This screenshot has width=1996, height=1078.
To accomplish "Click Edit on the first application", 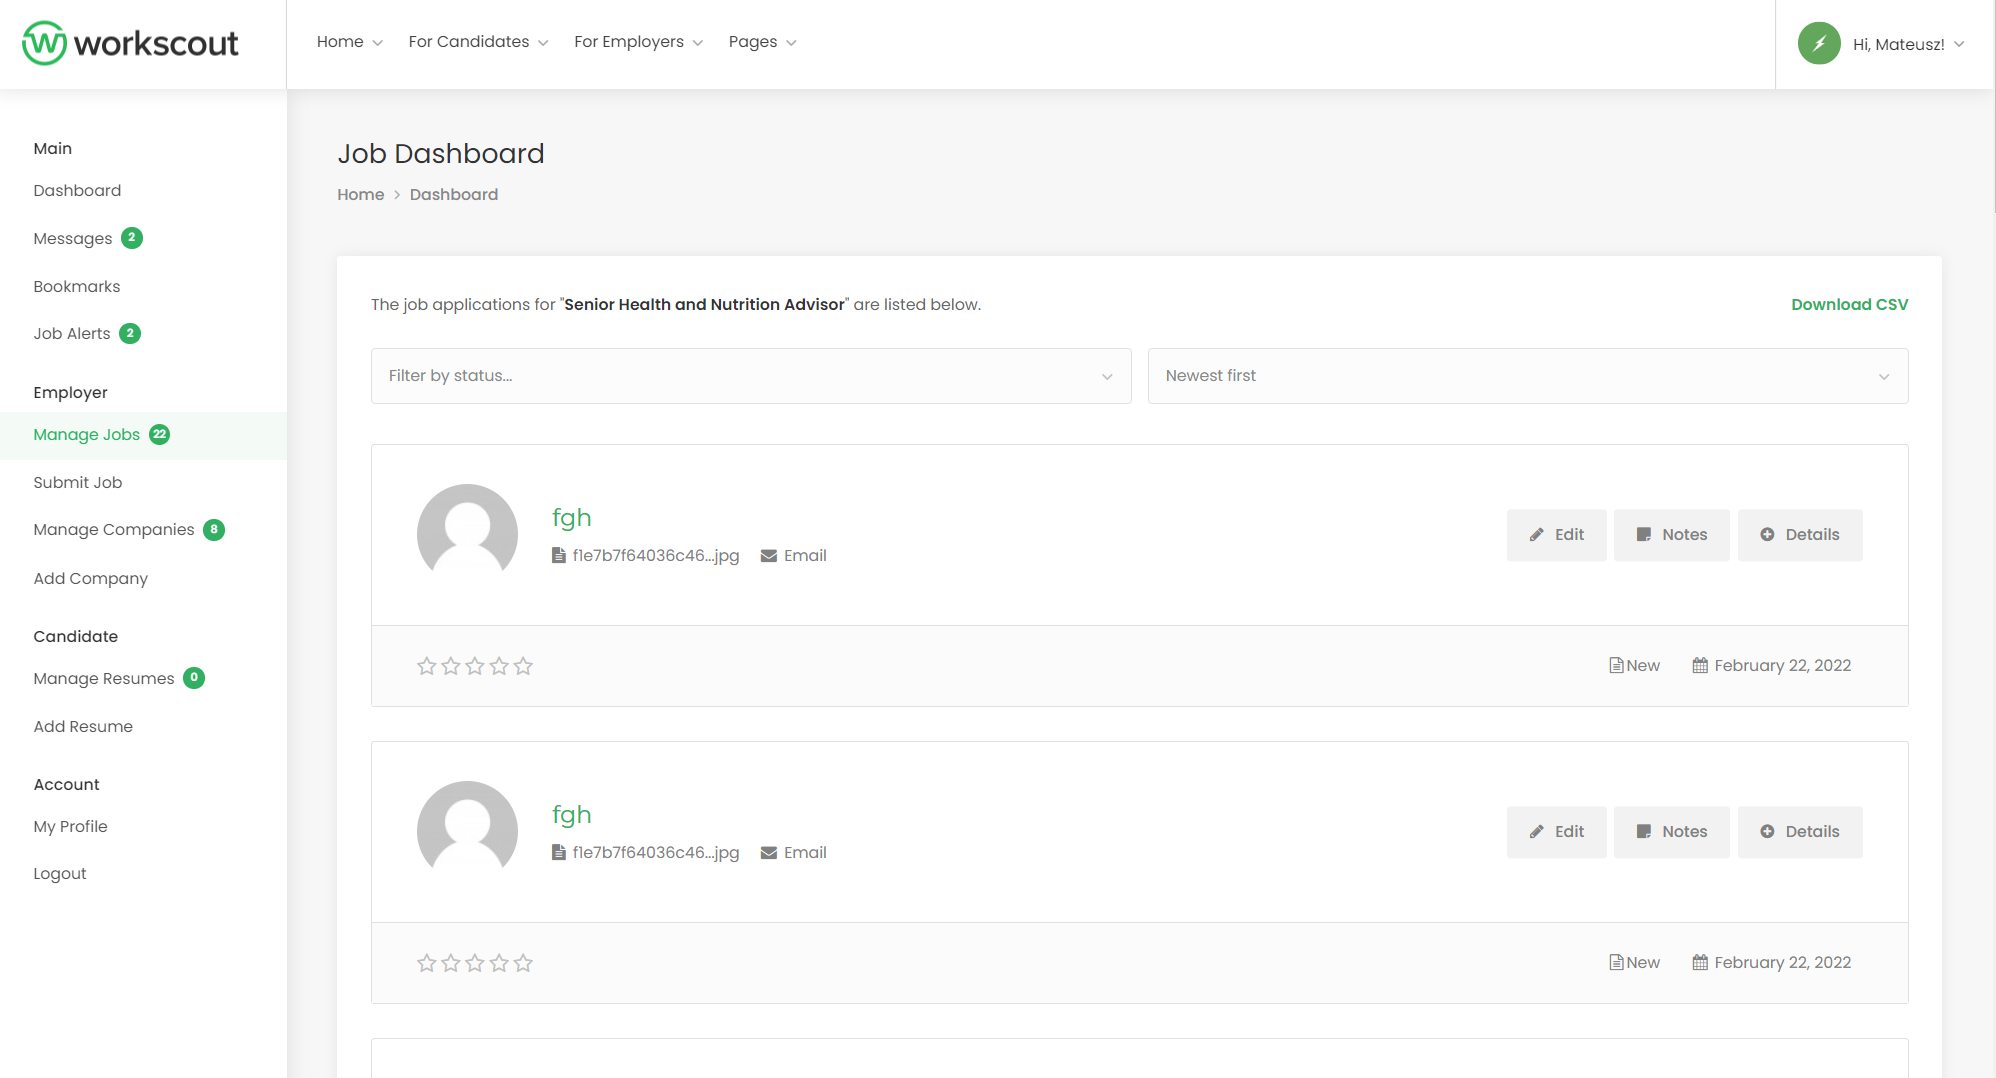I will pos(1556,535).
